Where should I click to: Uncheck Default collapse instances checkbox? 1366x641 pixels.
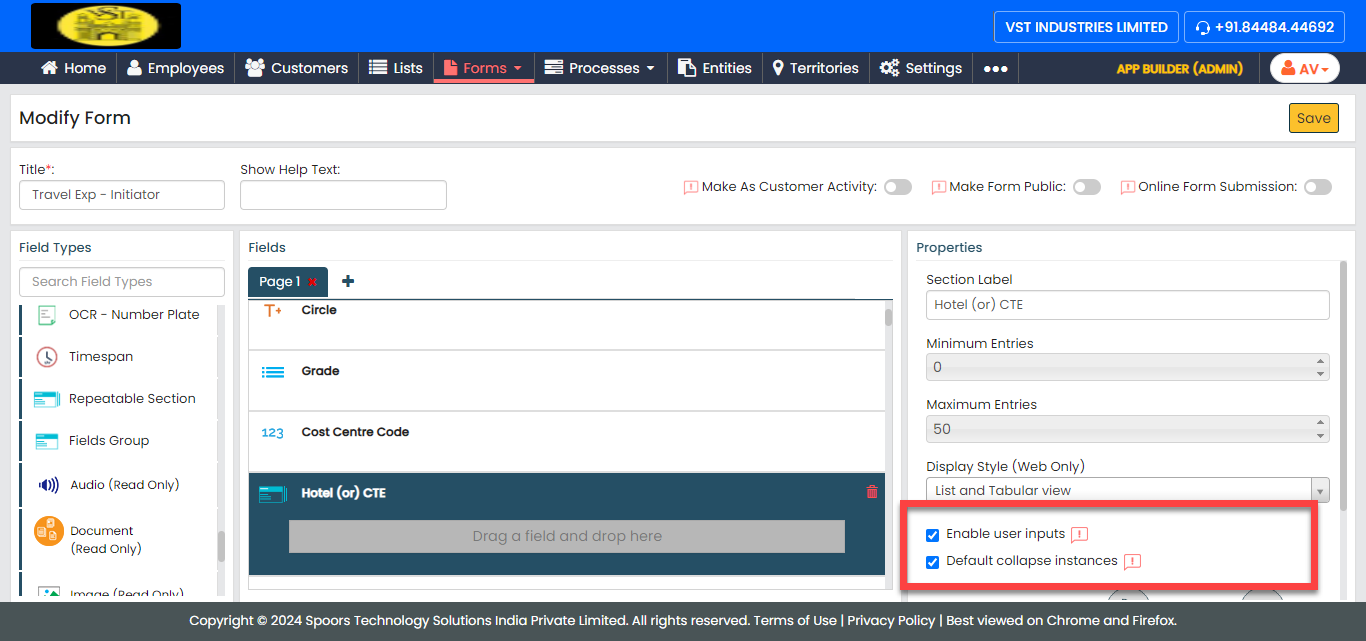click(933, 562)
